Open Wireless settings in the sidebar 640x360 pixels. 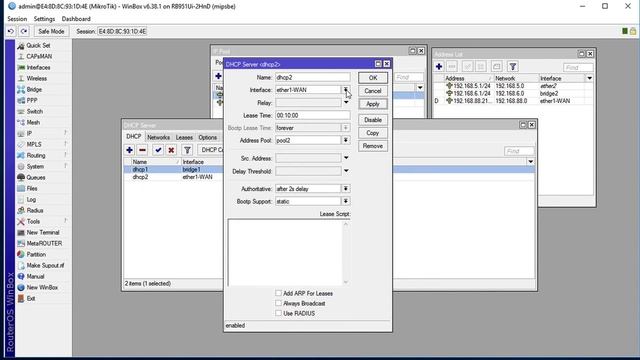point(36,78)
